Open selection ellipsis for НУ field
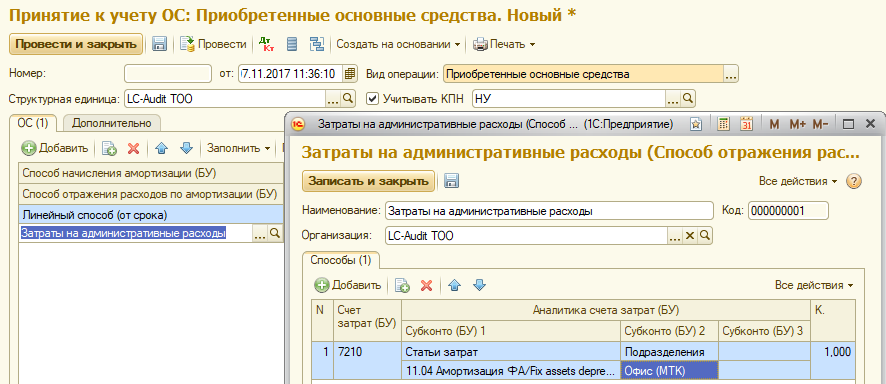The width and height of the screenshot is (886, 384). [672, 99]
